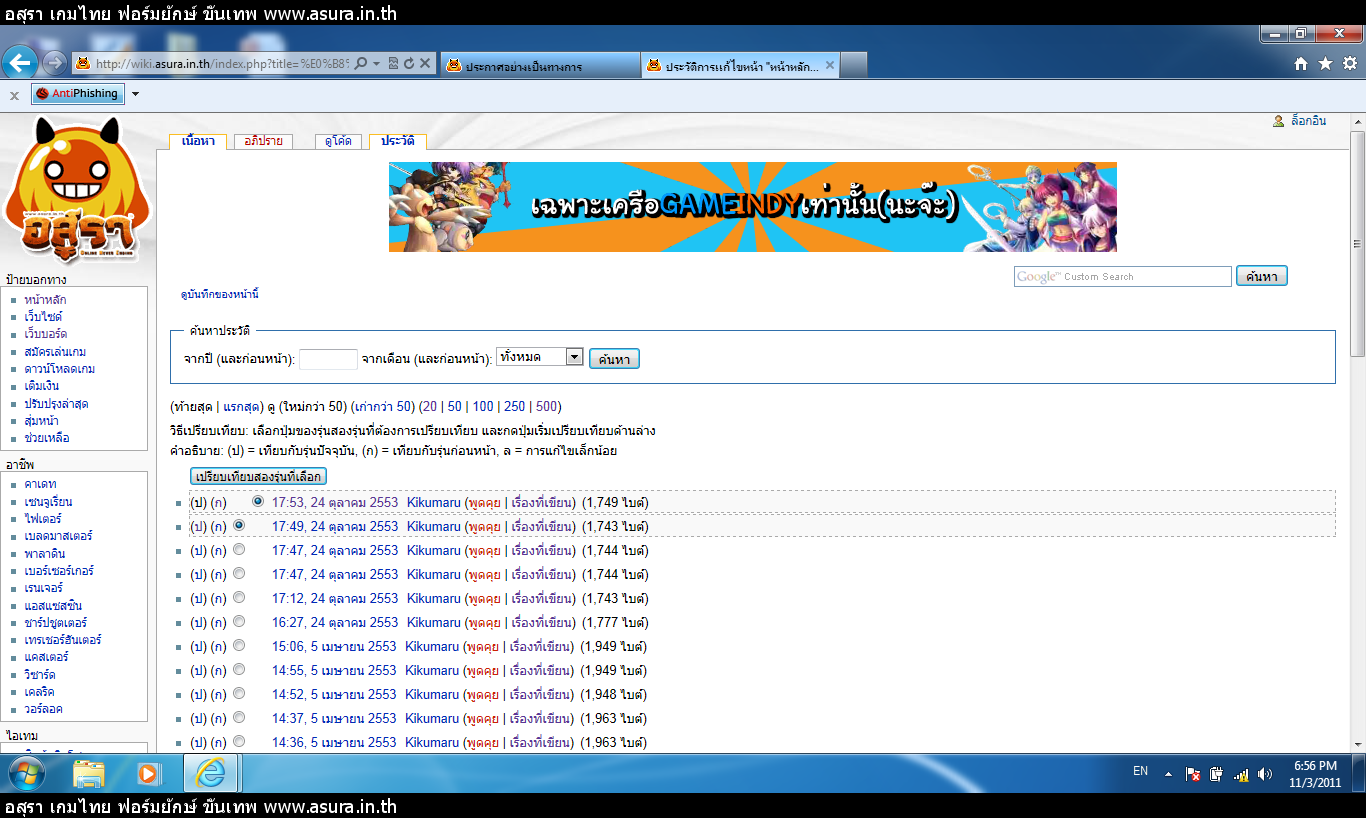Click the Asura monster logo

coord(77,190)
